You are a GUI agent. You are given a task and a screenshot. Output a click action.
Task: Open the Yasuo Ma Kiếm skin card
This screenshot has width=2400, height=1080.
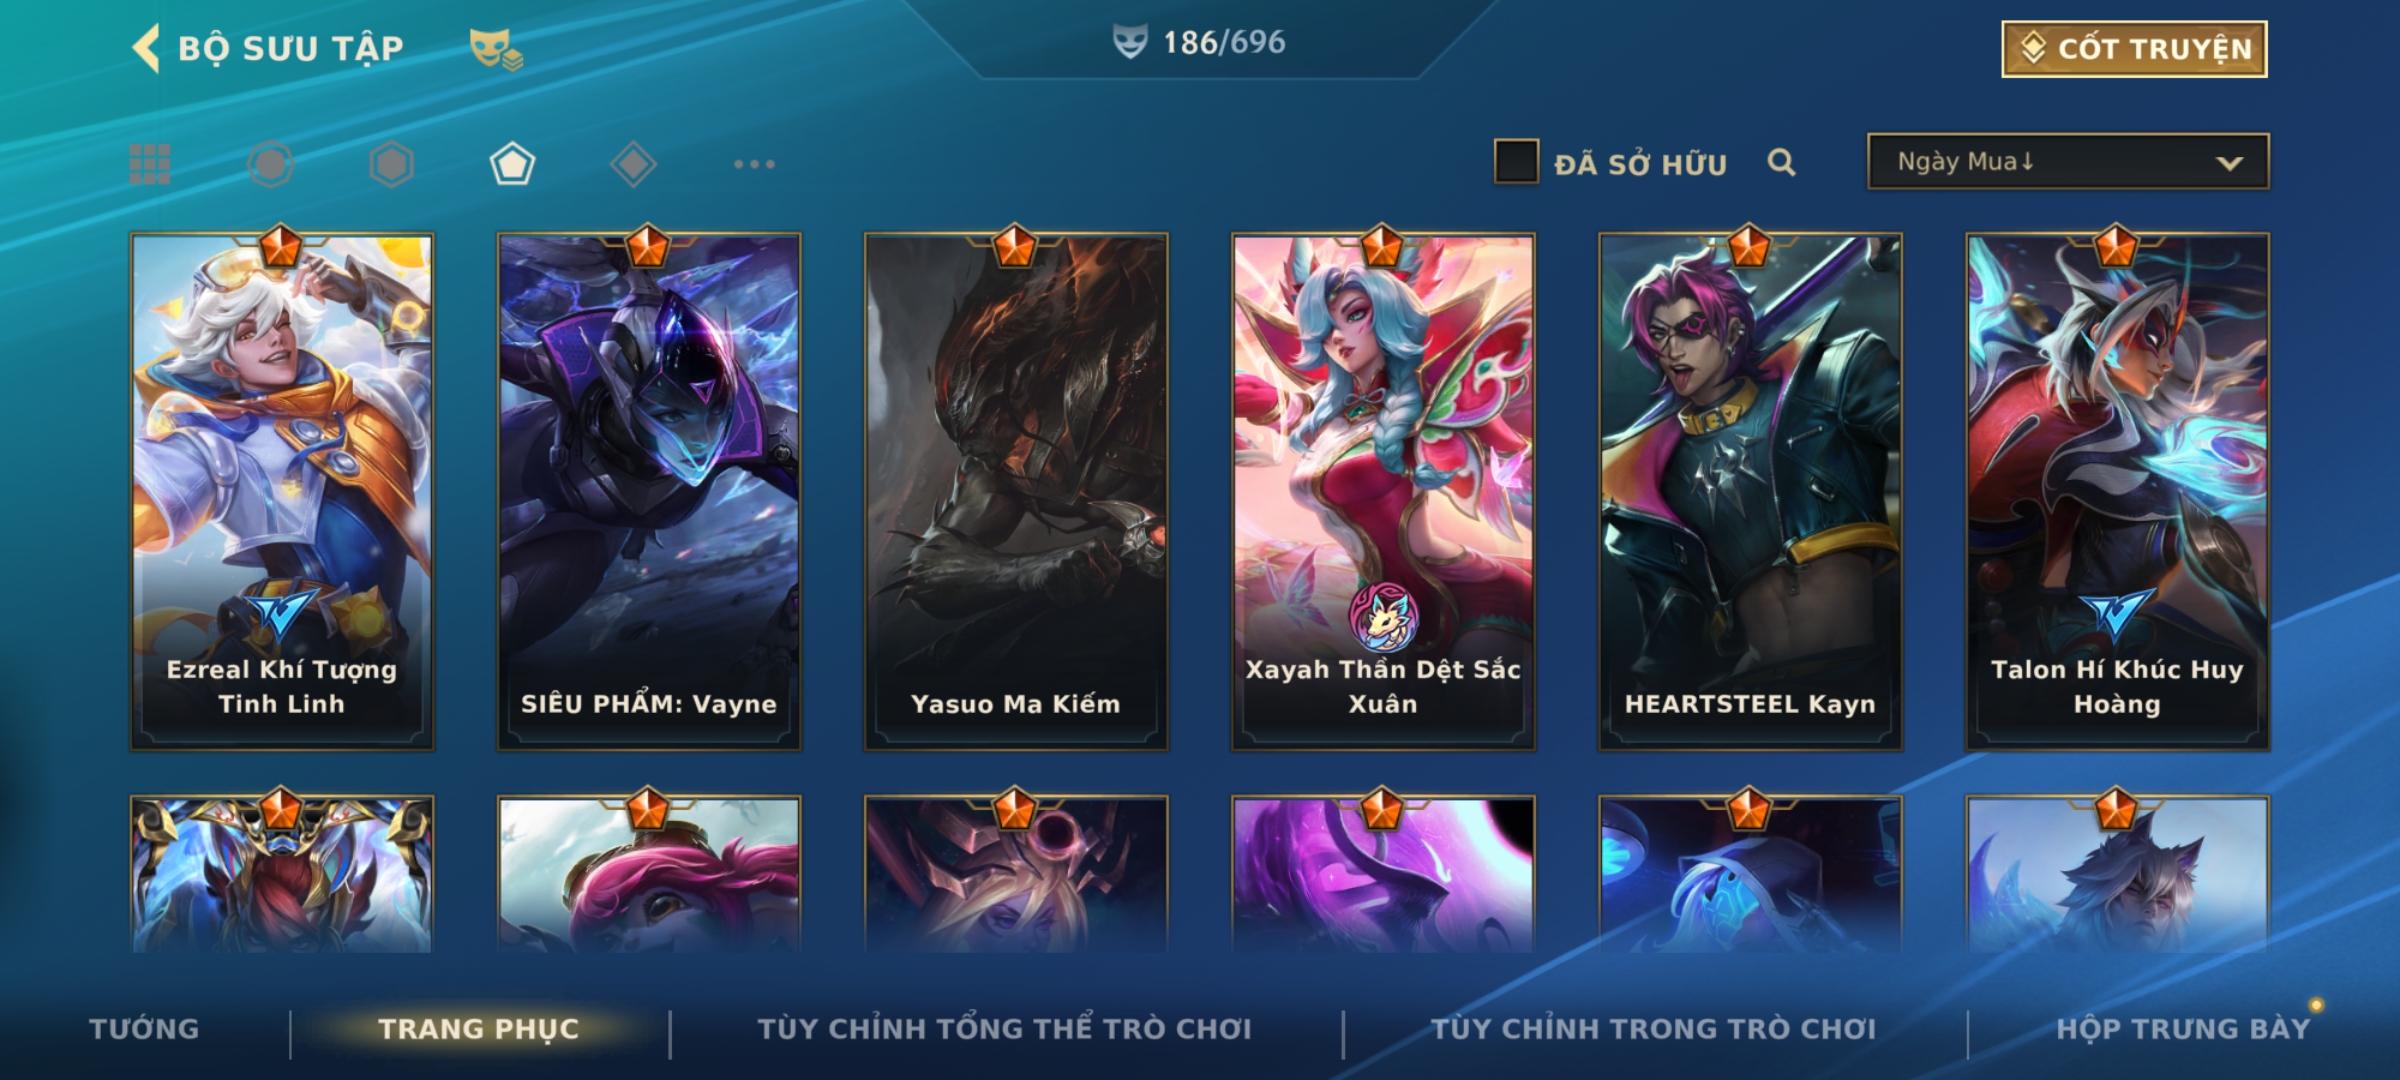coord(1016,492)
